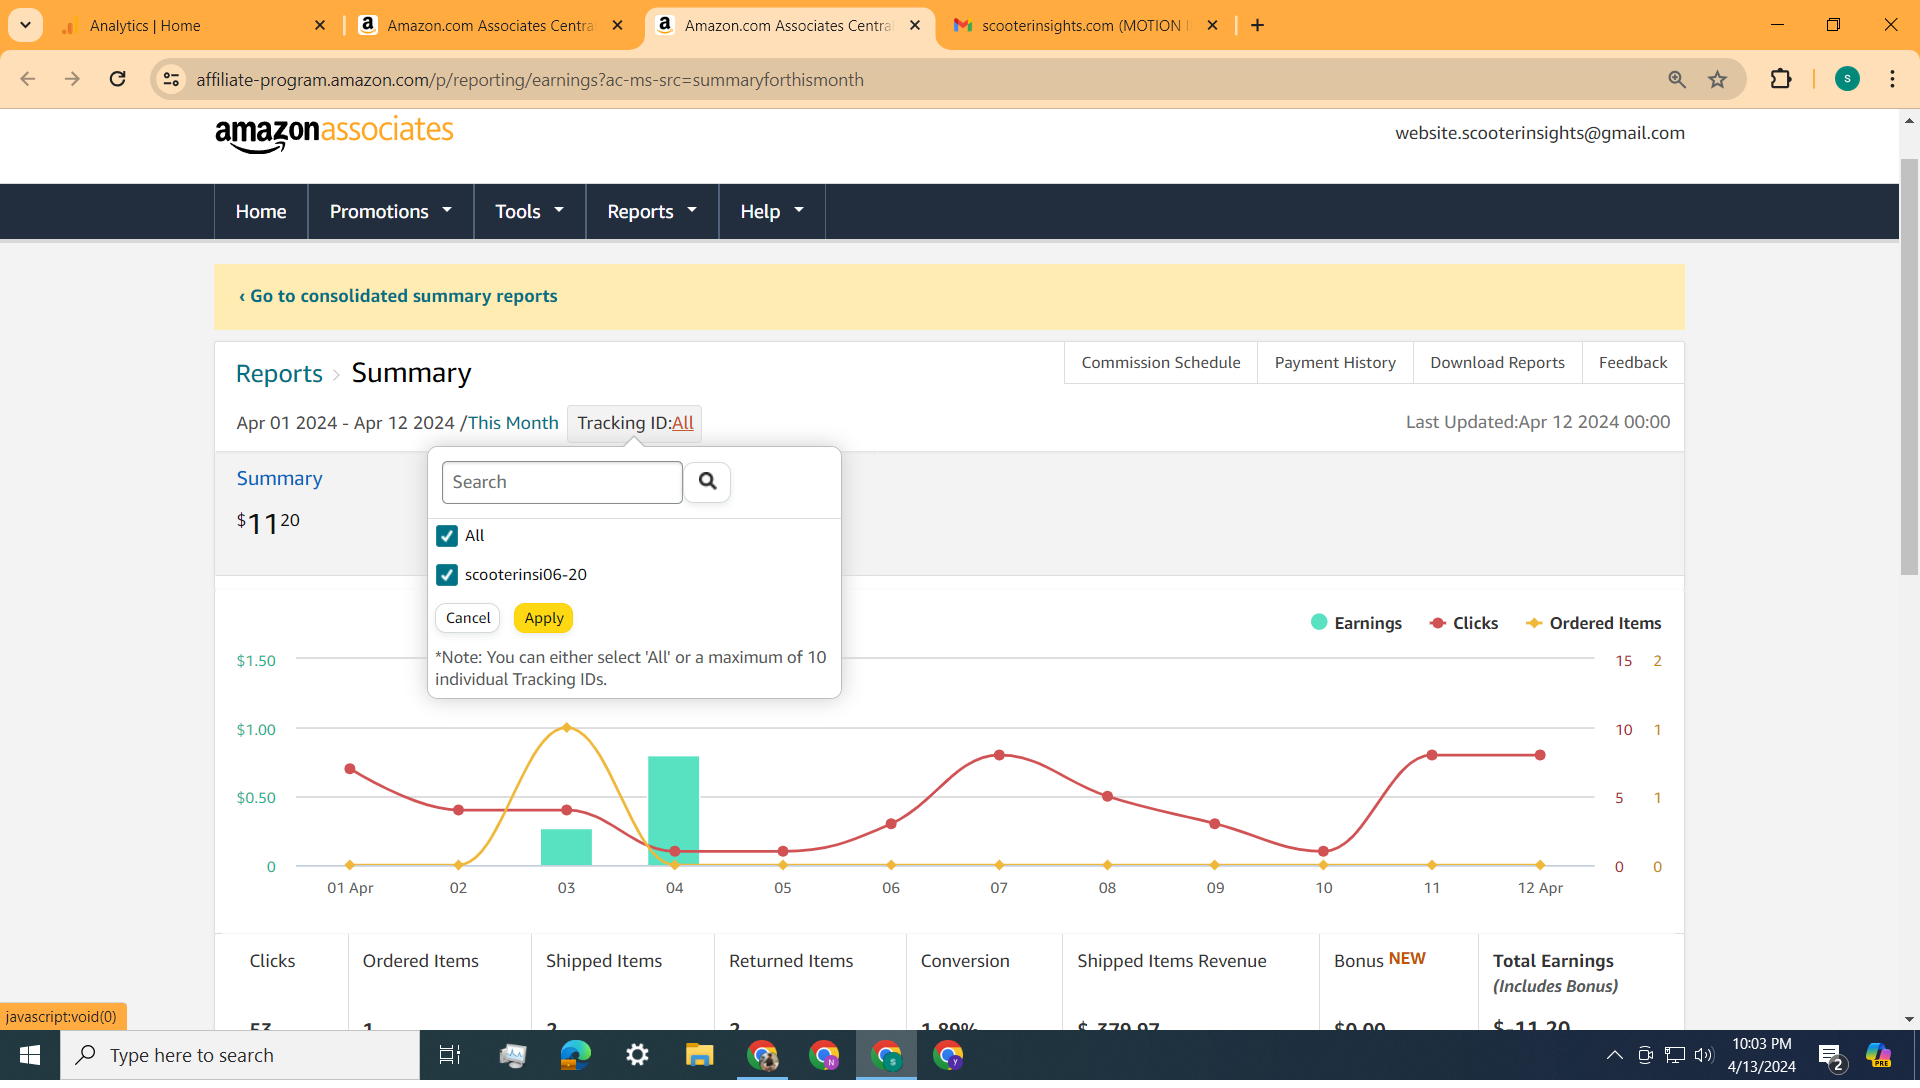Apply the tracking ID selection
The image size is (1920, 1088).
pyautogui.click(x=544, y=618)
